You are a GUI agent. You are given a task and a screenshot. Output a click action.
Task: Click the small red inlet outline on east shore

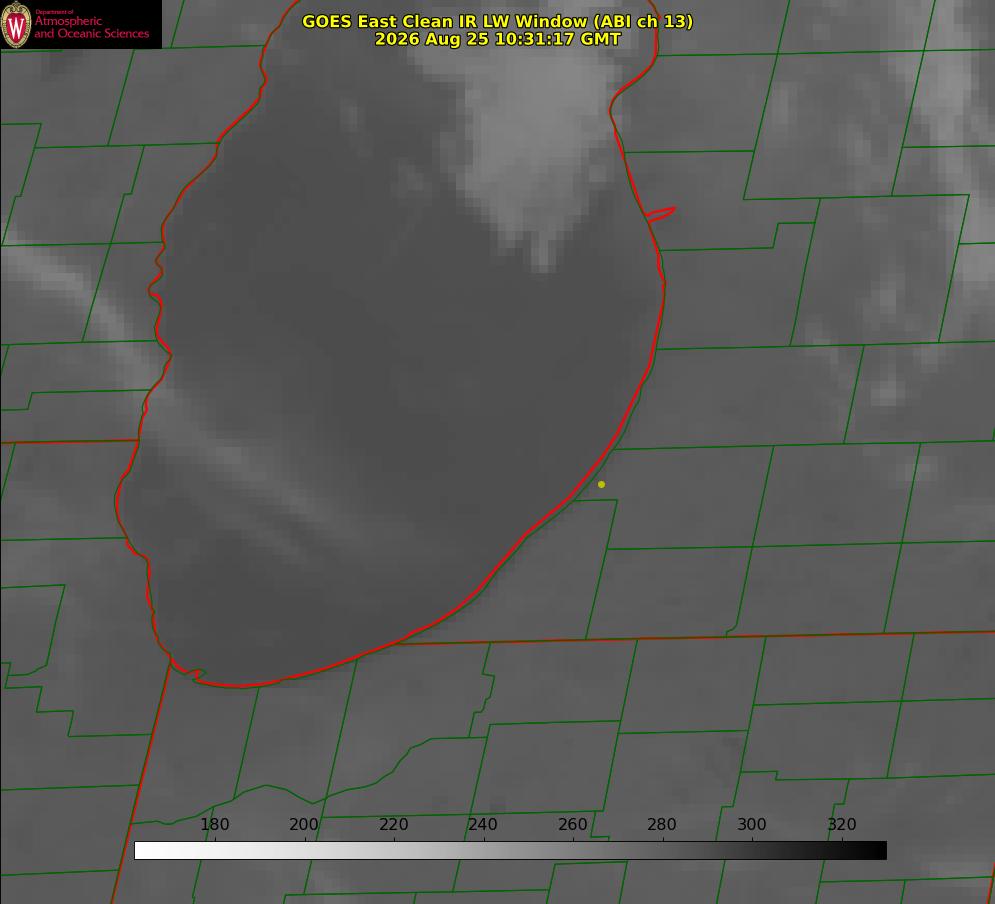pyautogui.click(x=660, y=214)
